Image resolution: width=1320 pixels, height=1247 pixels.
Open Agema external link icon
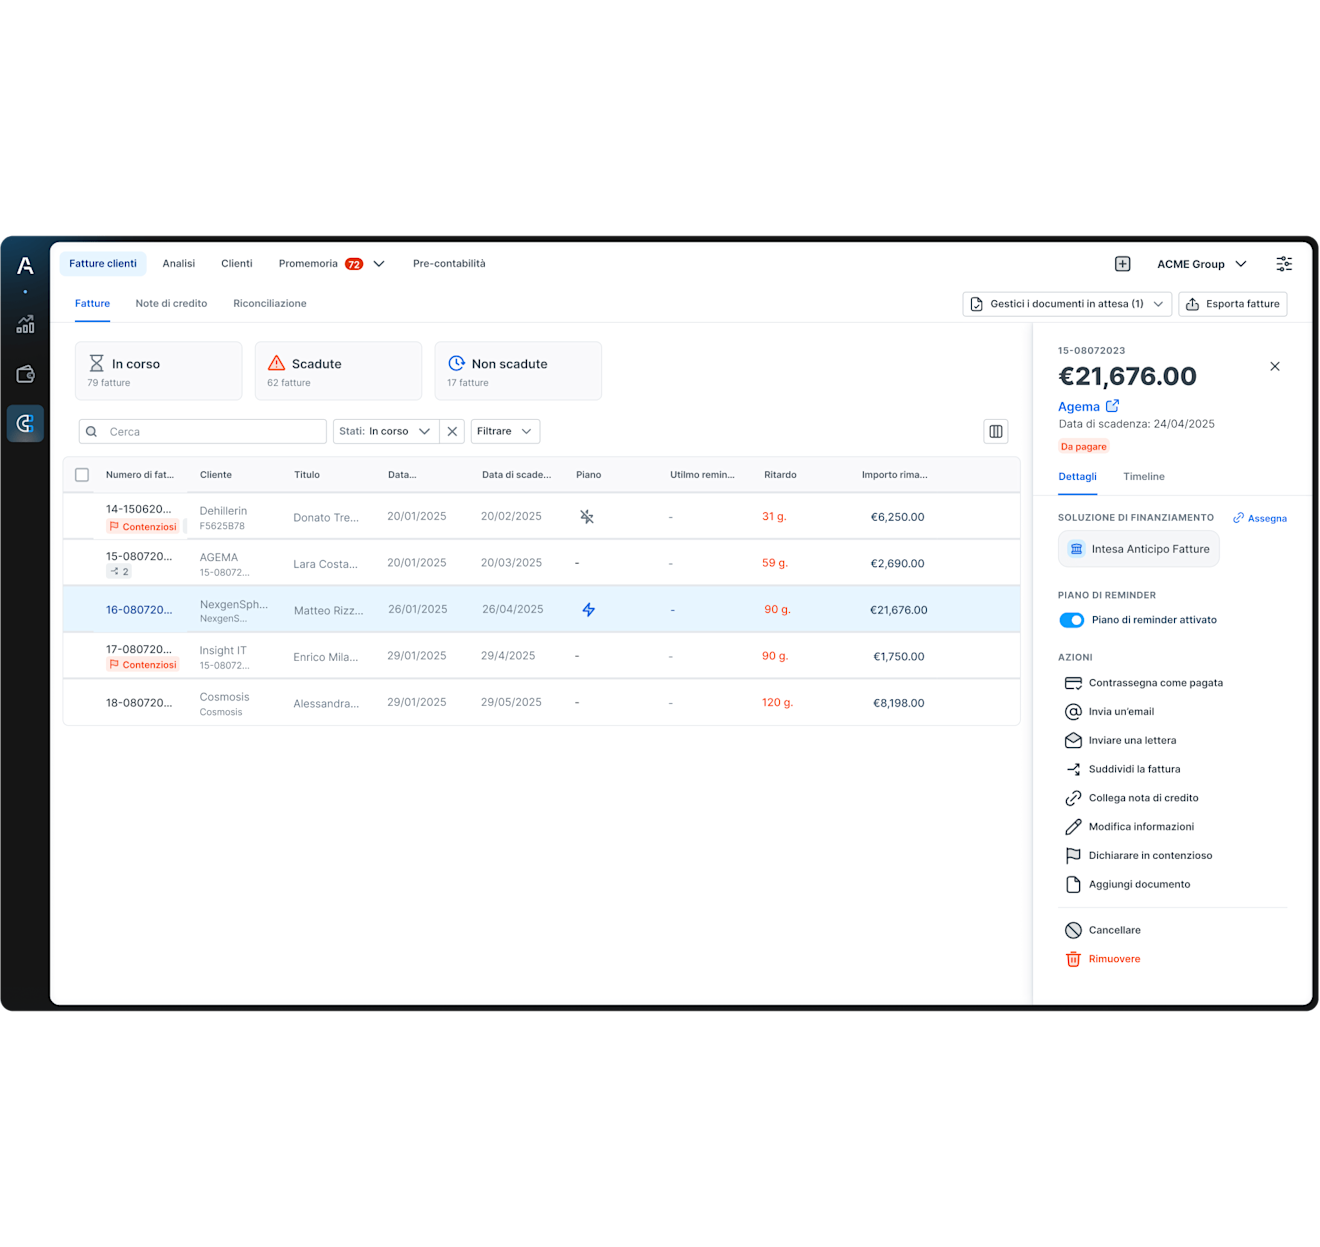[x=1112, y=406]
